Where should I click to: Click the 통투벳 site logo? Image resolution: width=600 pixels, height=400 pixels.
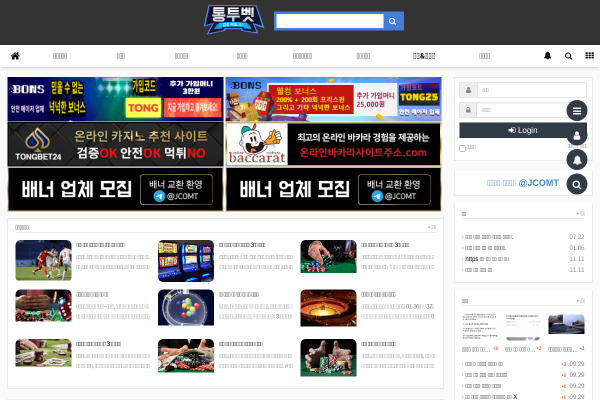233,20
